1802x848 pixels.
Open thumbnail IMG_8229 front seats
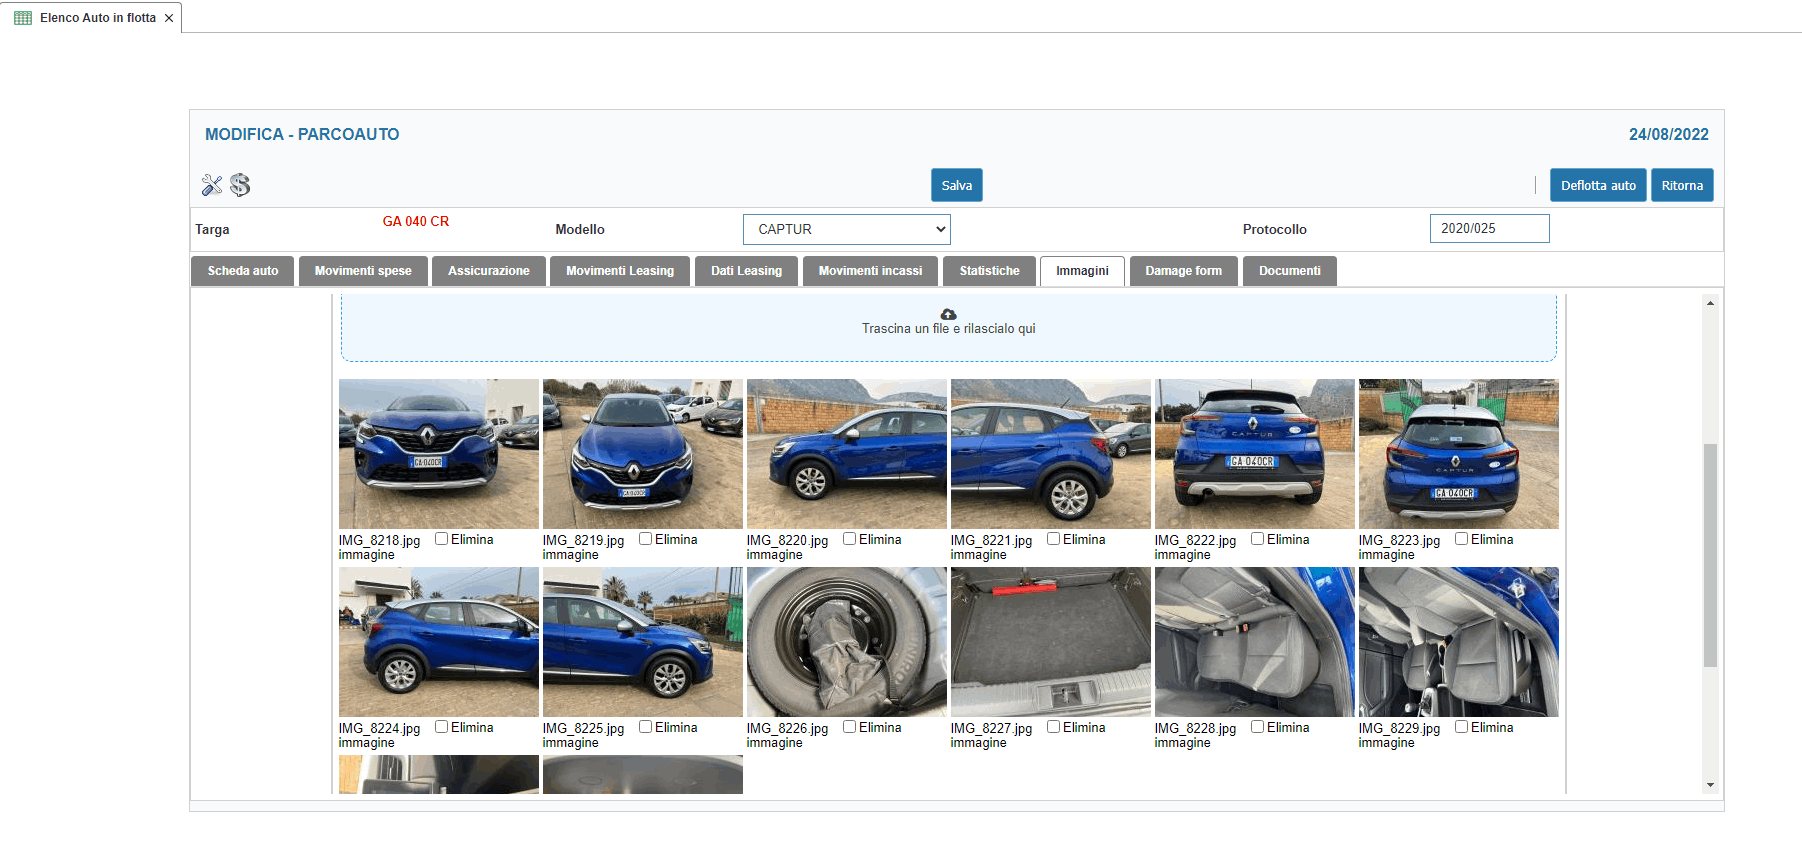click(1459, 642)
